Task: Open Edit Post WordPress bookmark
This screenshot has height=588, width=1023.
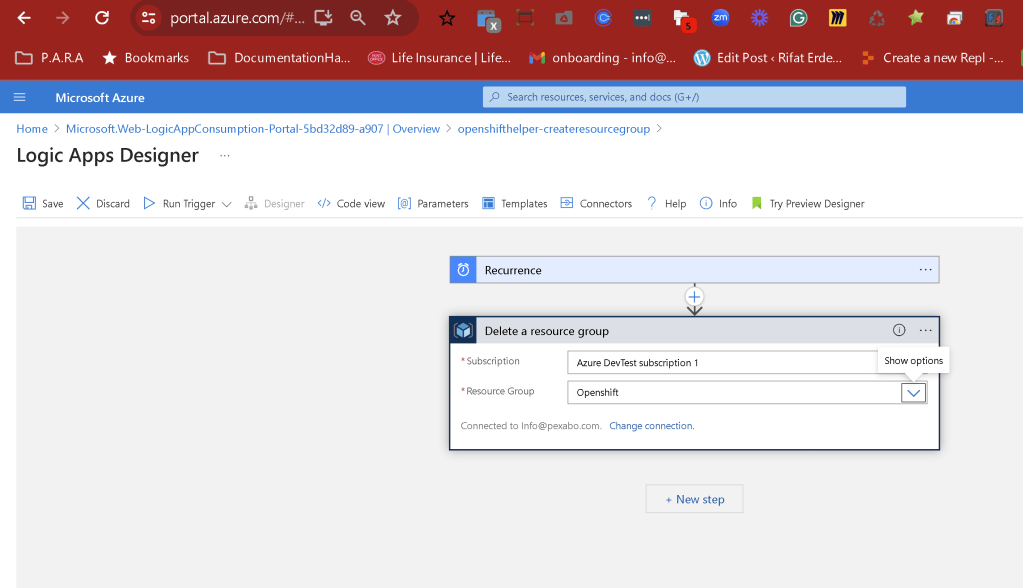Action: pyautogui.click(x=768, y=58)
